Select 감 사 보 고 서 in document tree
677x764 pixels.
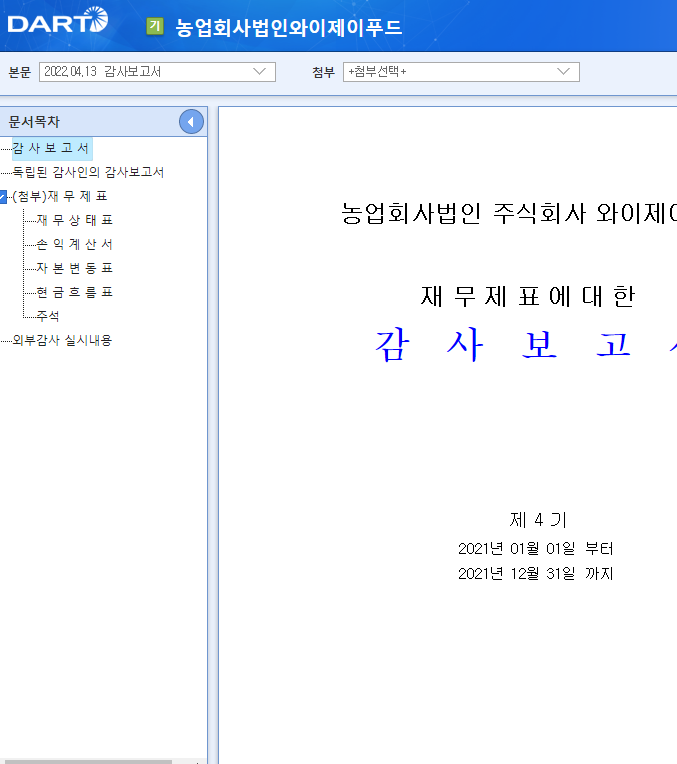(x=51, y=148)
